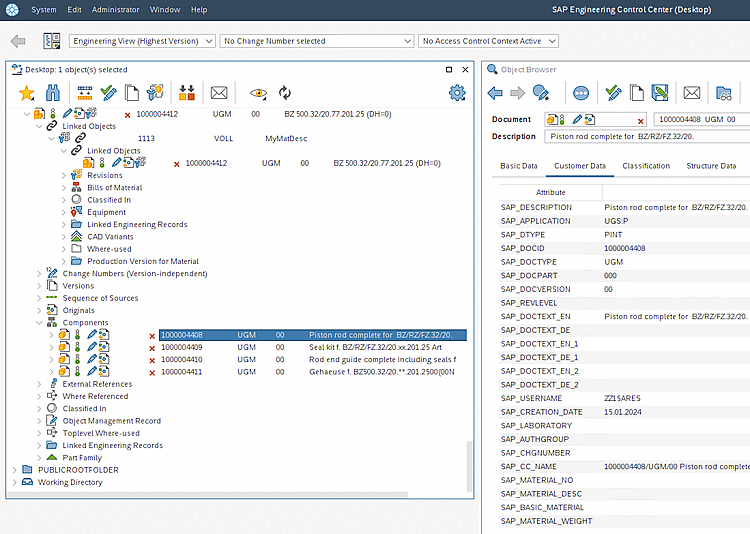Image resolution: width=750 pixels, height=534 pixels.
Task: Open the binoculars search tool
Action: (54, 93)
